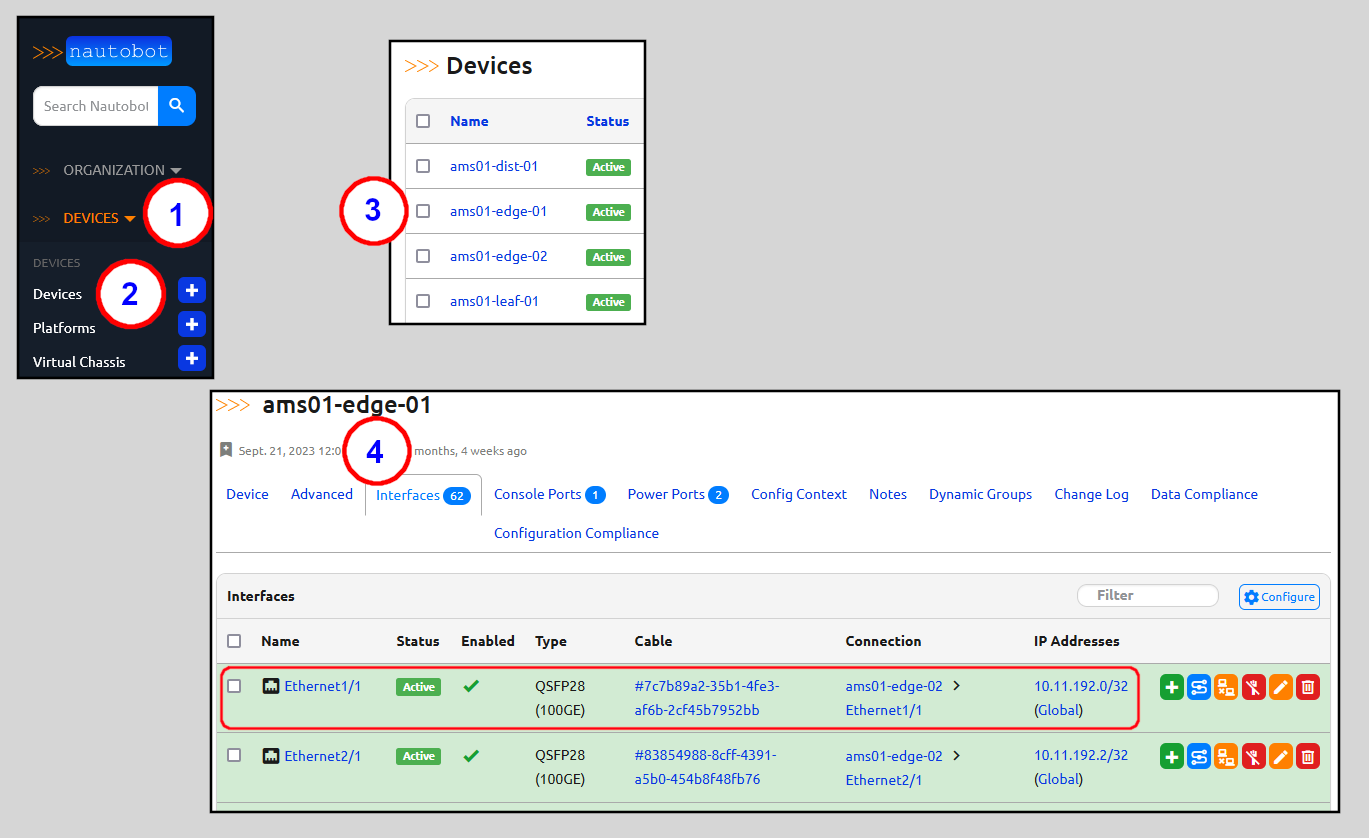Check the checkbox for ams01-dist-01
1369x838 pixels.
423,166
